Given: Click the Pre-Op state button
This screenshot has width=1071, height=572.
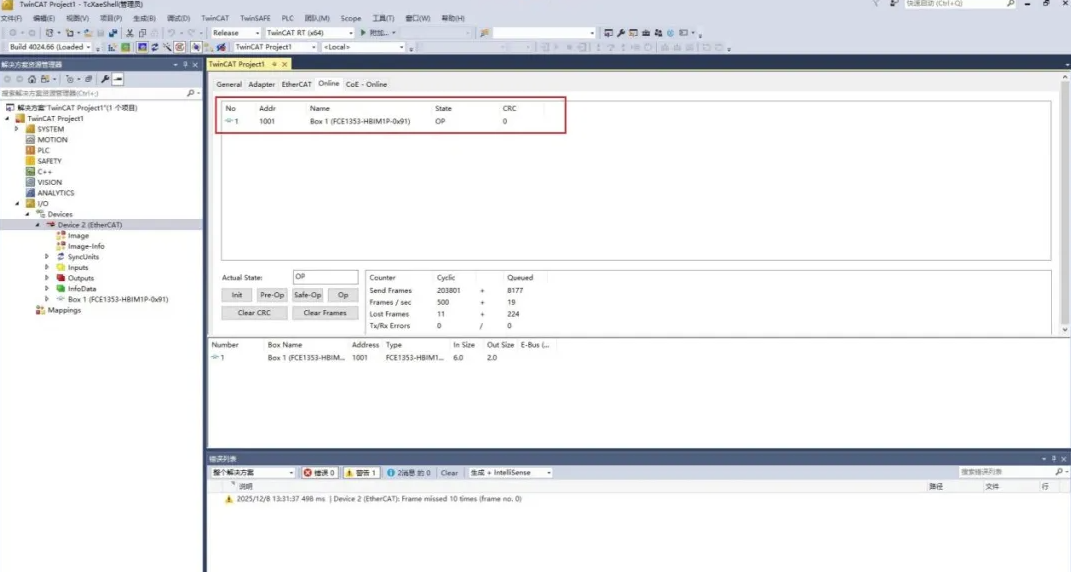Looking at the screenshot, I should point(271,295).
